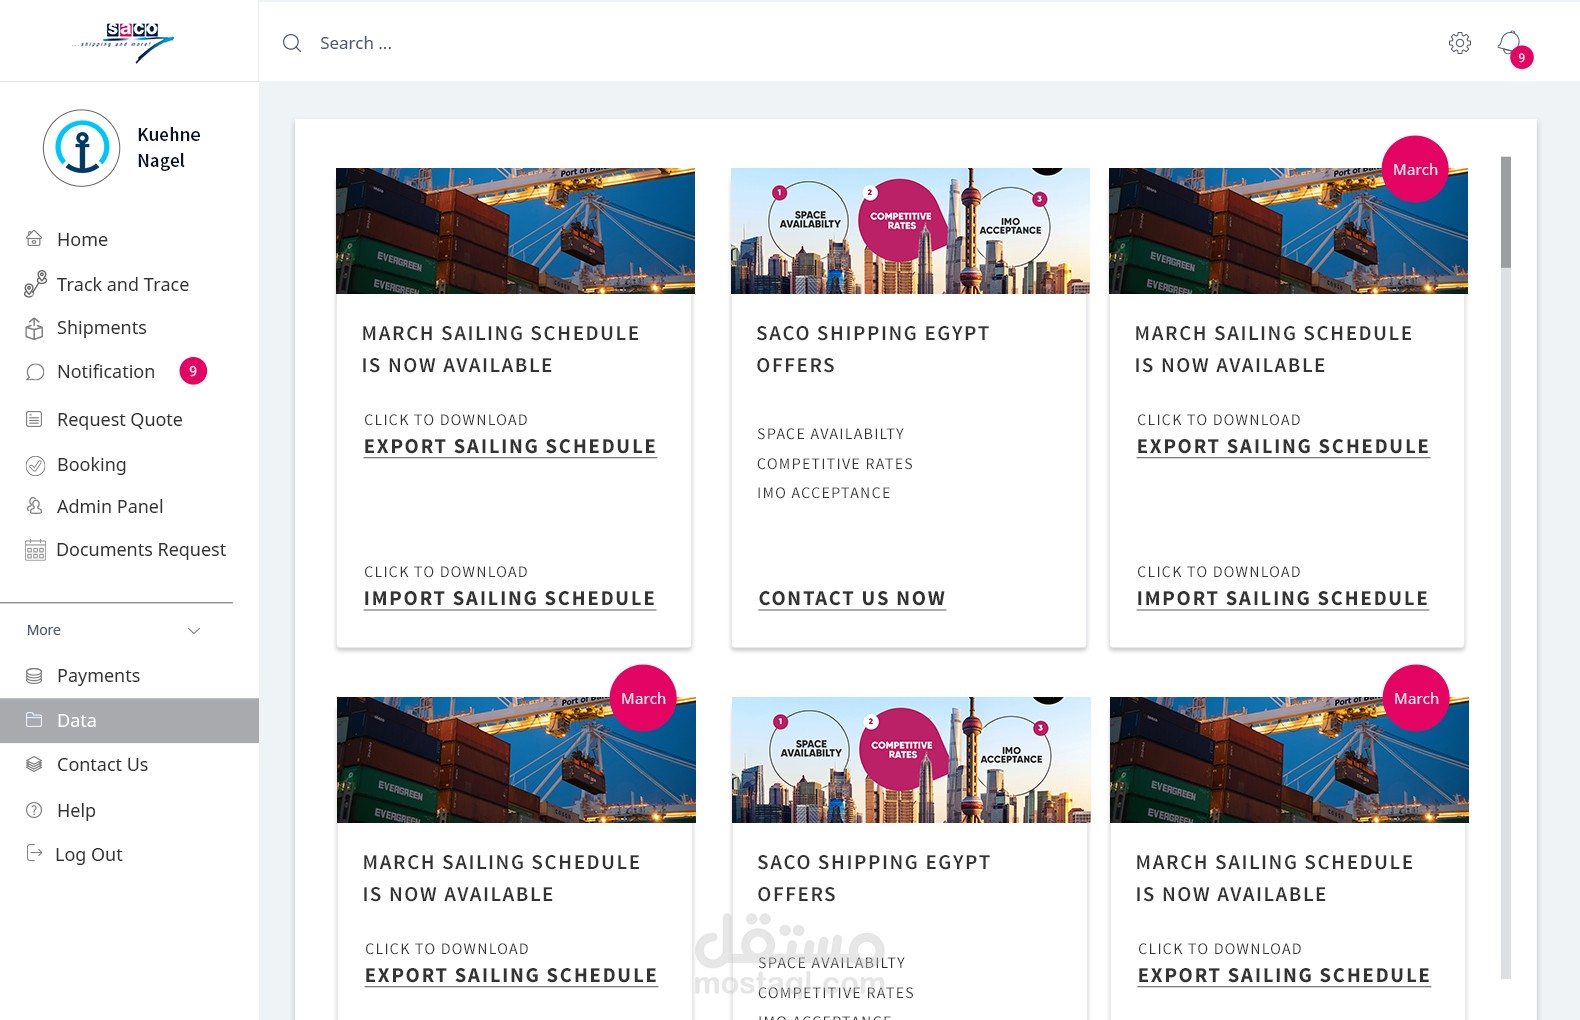This screenshot has width=1580, height=1020.
Task: Open Track and Trace
Action: click(x=123, y=284)
